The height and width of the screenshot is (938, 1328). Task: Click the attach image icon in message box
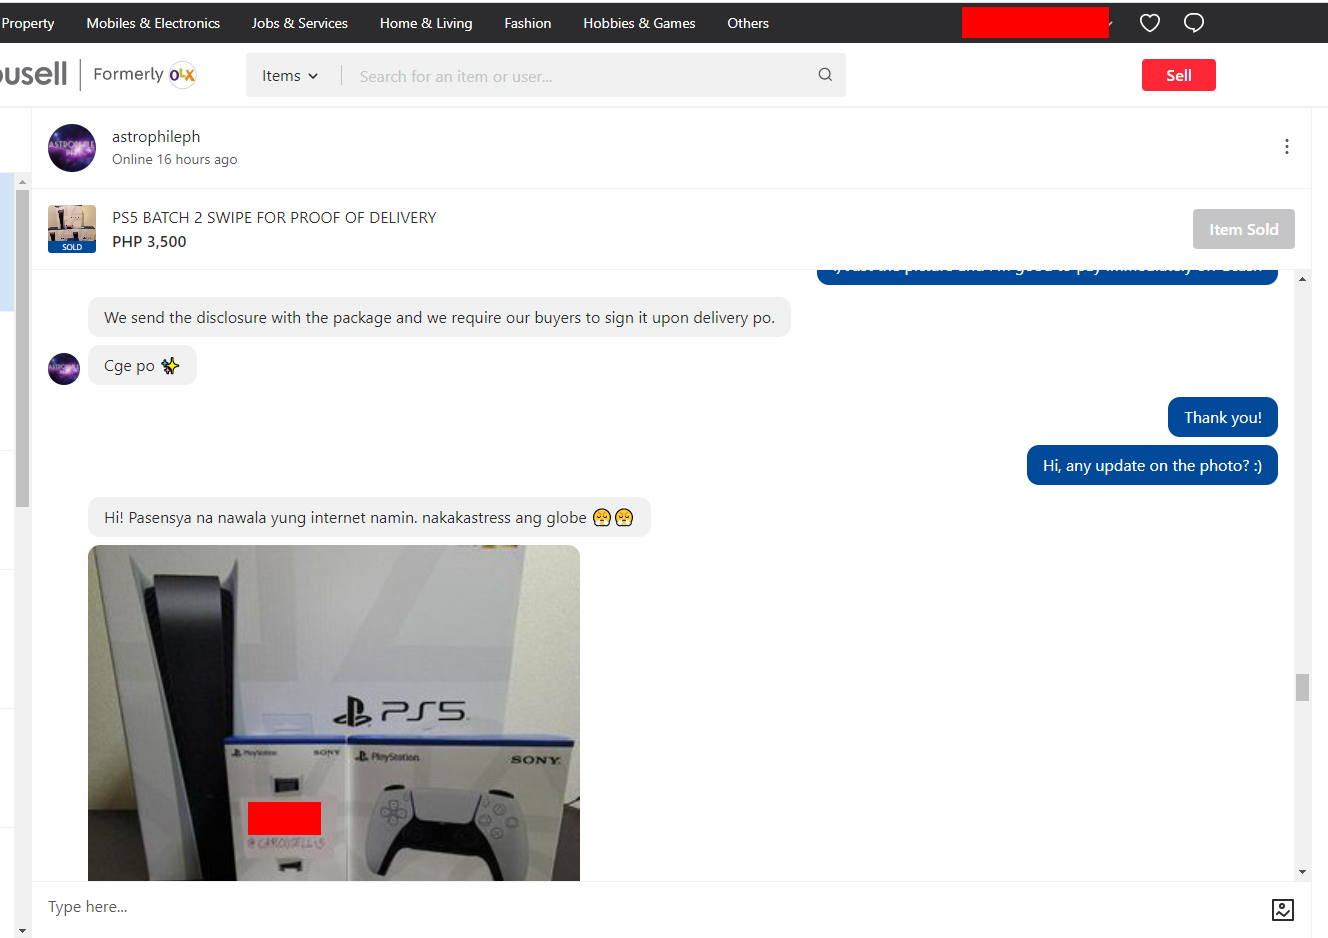[x=1283, y=909]
